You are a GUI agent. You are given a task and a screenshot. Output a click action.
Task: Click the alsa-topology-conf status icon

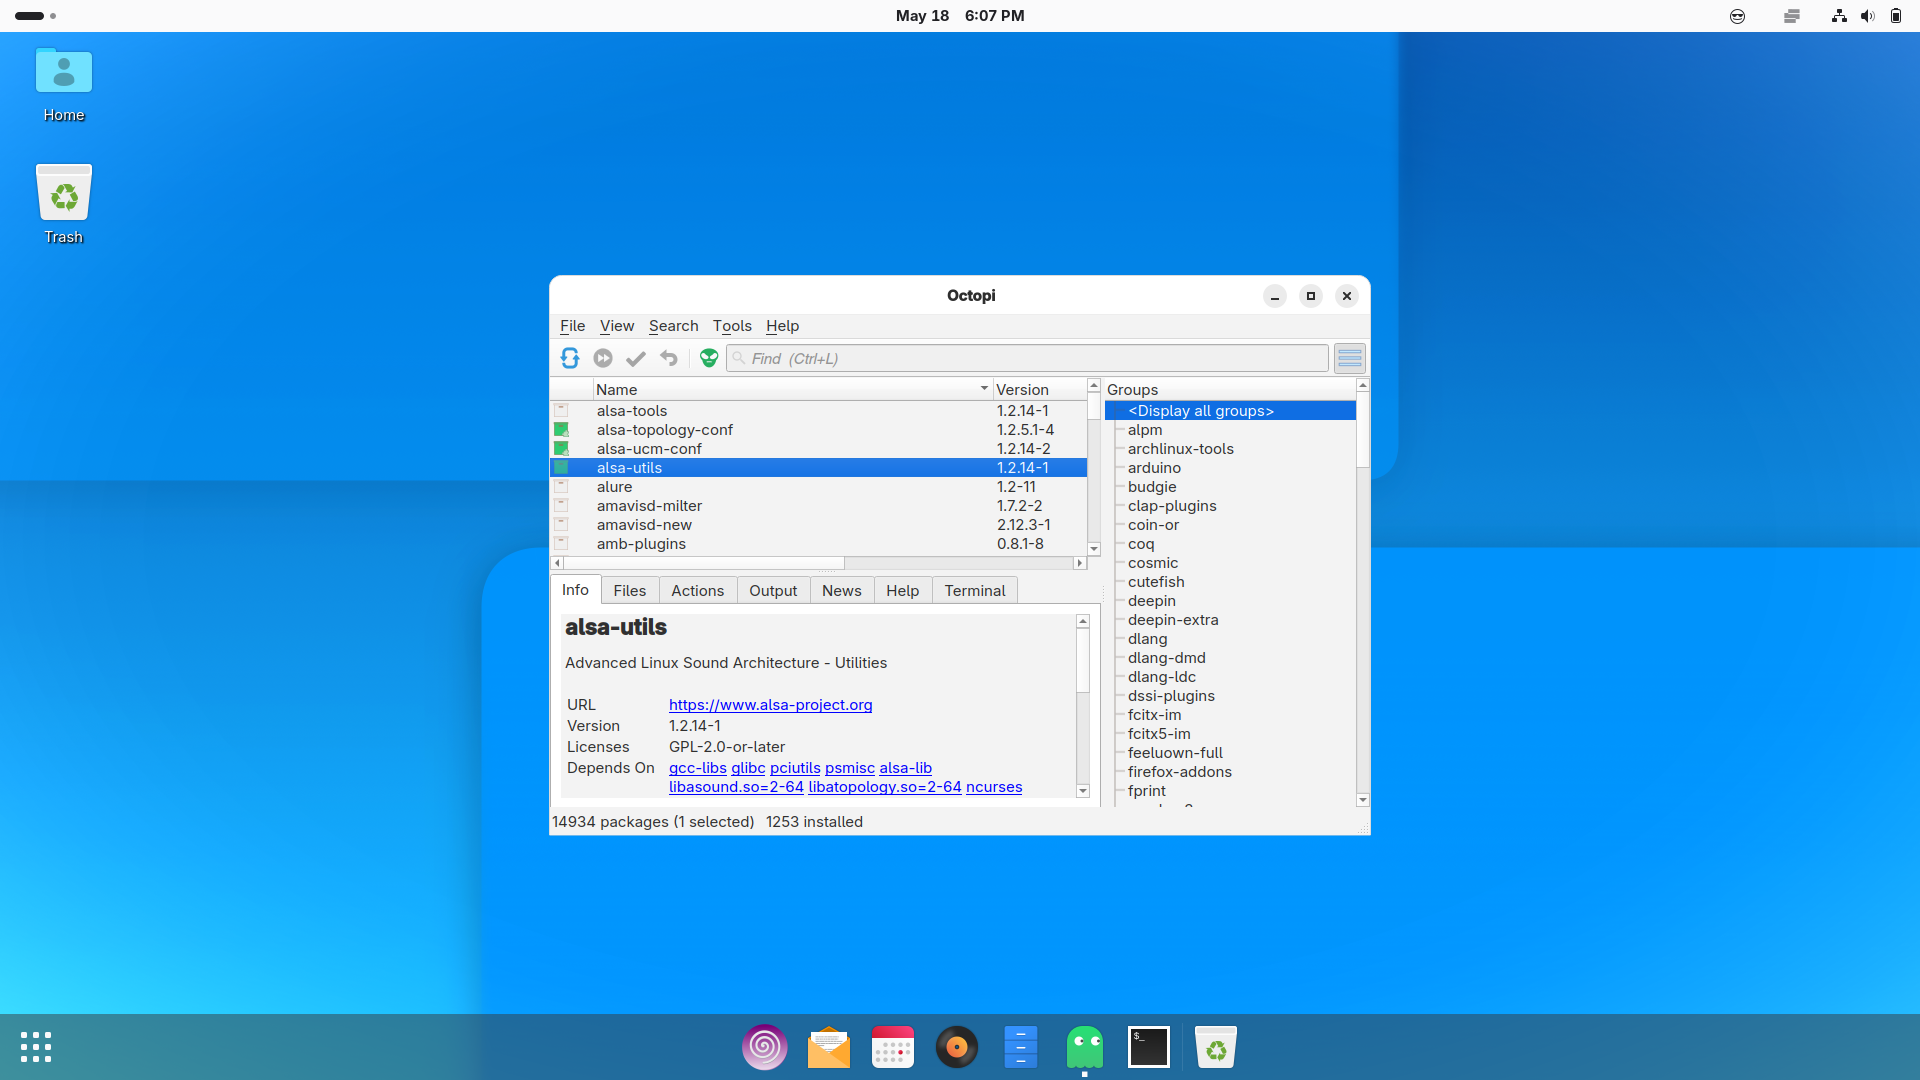(561, 430)
